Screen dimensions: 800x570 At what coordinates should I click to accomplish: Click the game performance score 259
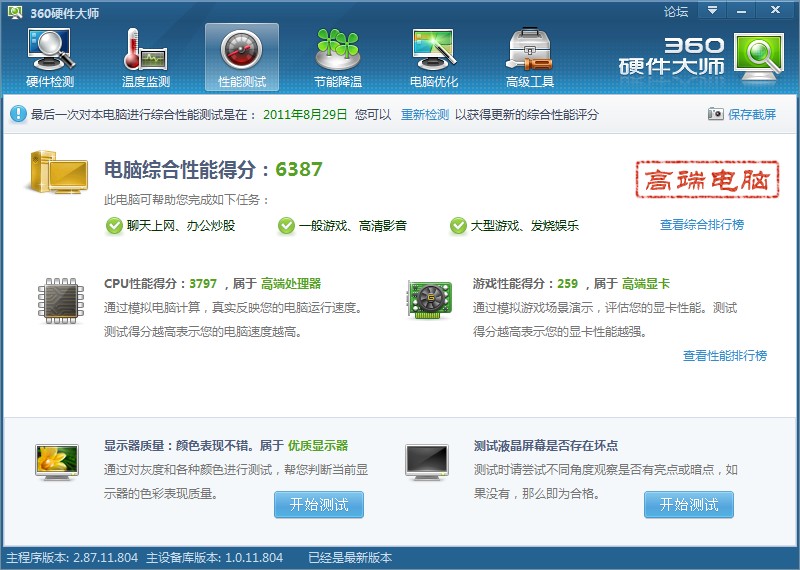[x=567, y=284]
